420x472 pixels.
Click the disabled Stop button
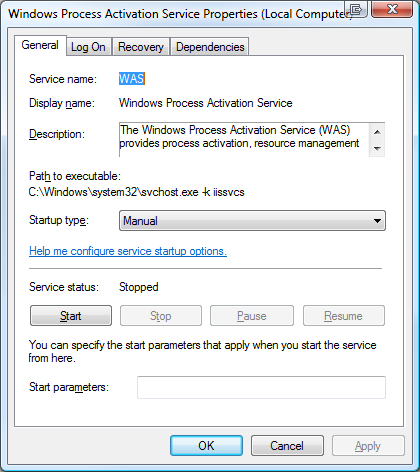pyautogui.click(x=161, y=316)
